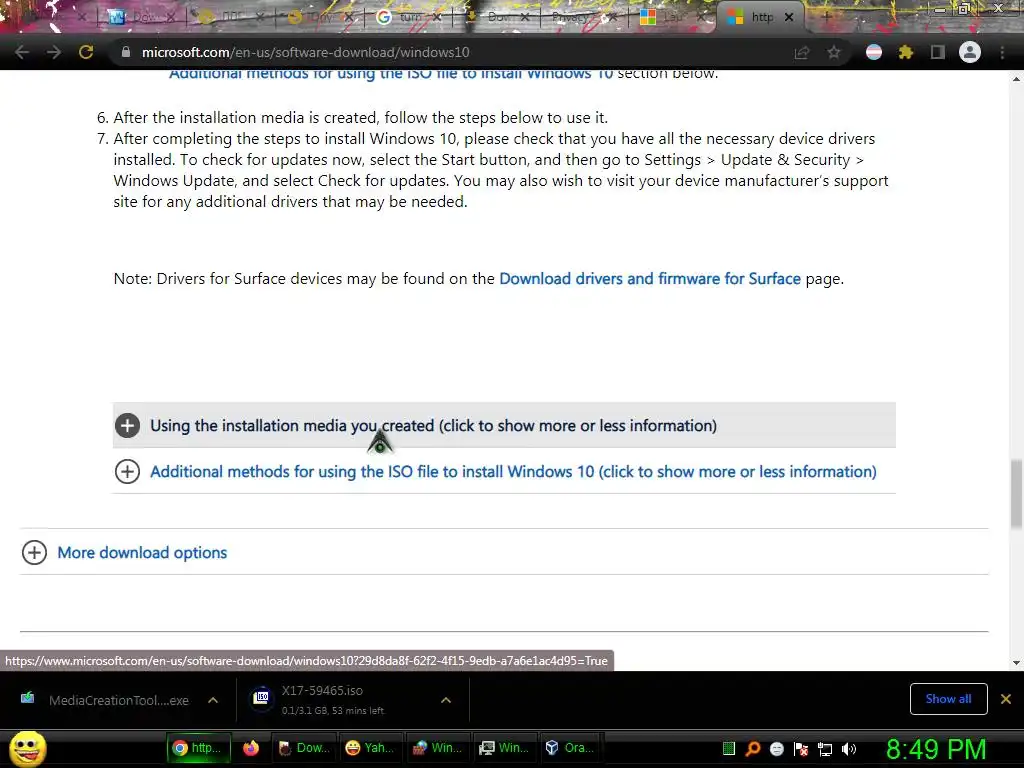Viewport: 1024px width, 768px height.
Task: Open the network tray icon
Action: click(x=825, y=749)
